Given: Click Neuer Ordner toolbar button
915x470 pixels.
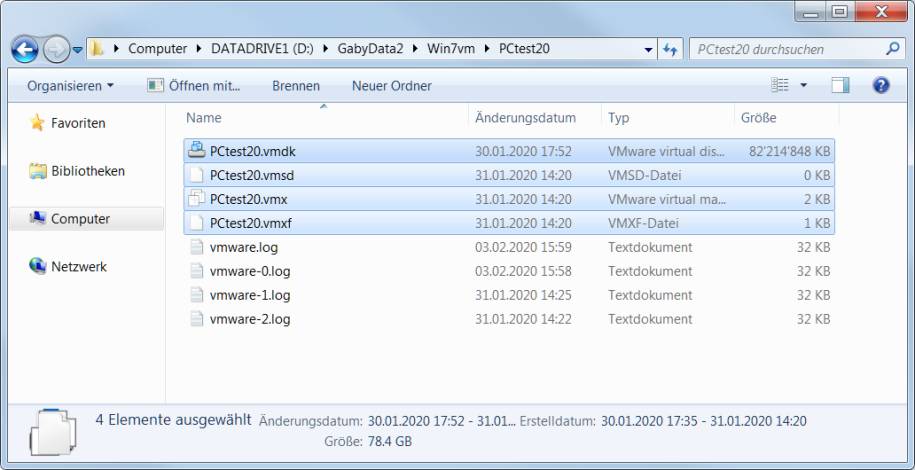Looking at the screenshot, I should point(392,86).
